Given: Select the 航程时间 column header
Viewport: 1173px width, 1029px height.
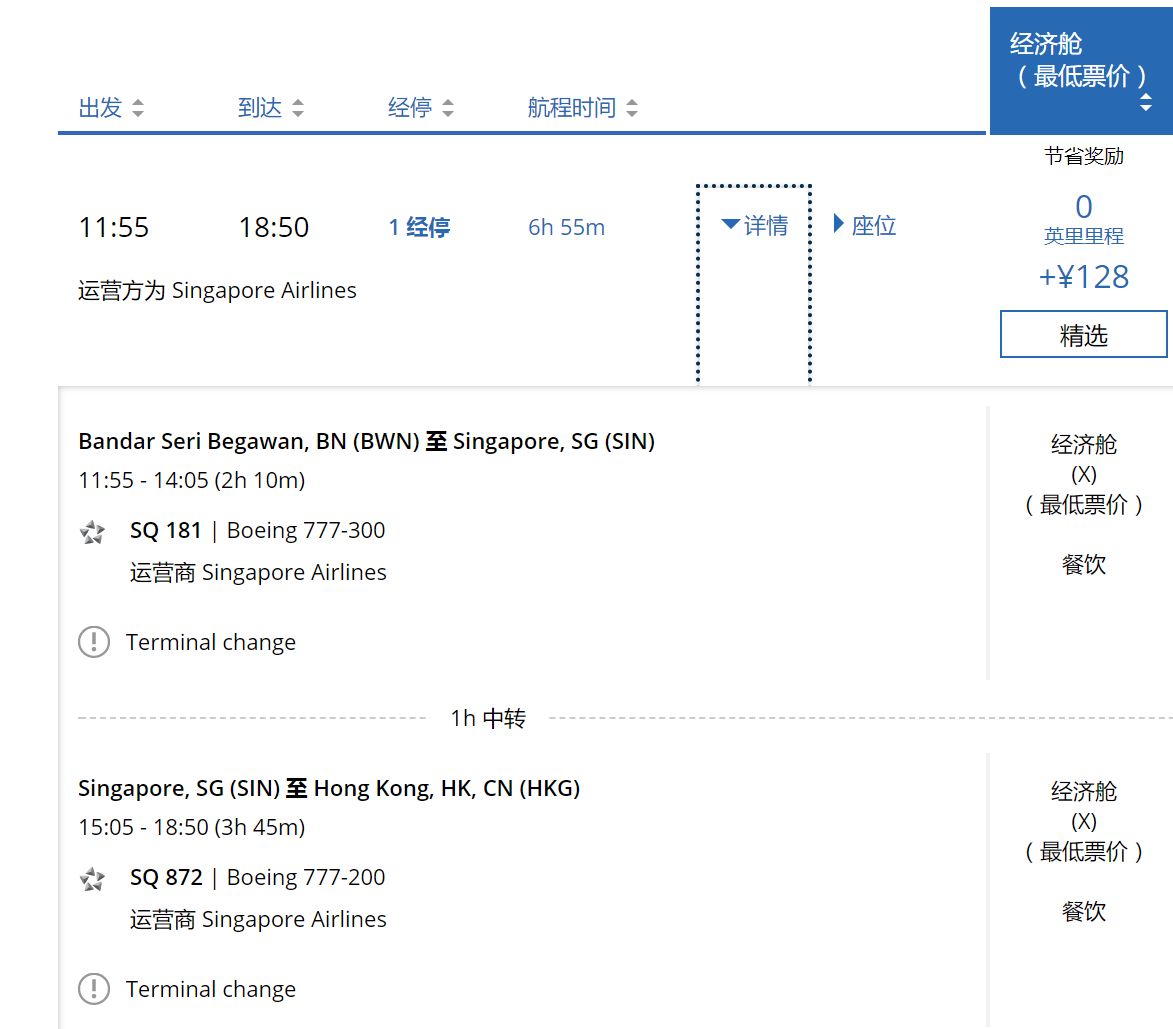Looking at the screenshot, I should [572, 108].
